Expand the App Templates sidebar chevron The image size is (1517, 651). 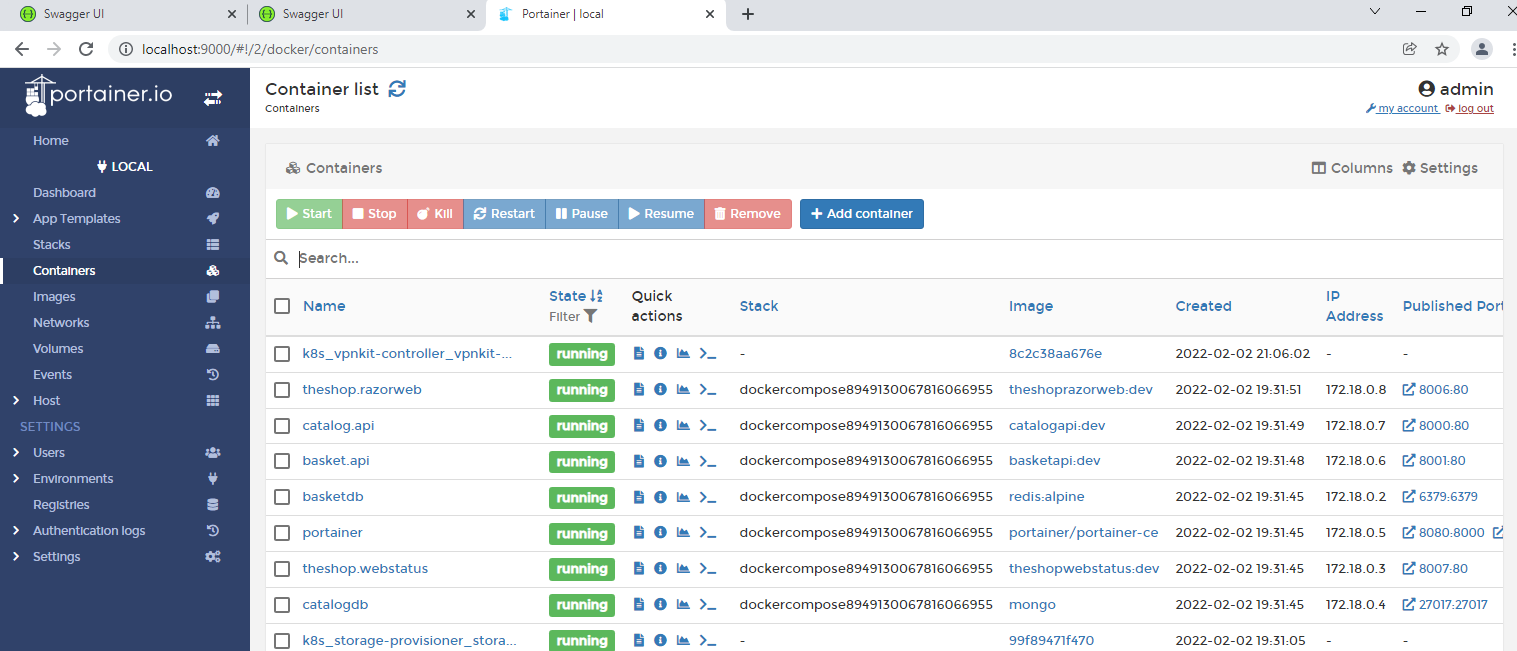tap(16, 219)
